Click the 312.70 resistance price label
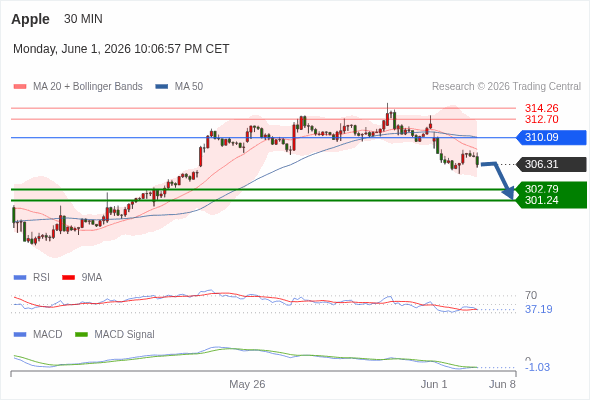The image size is (590, 400). (542, 119)
